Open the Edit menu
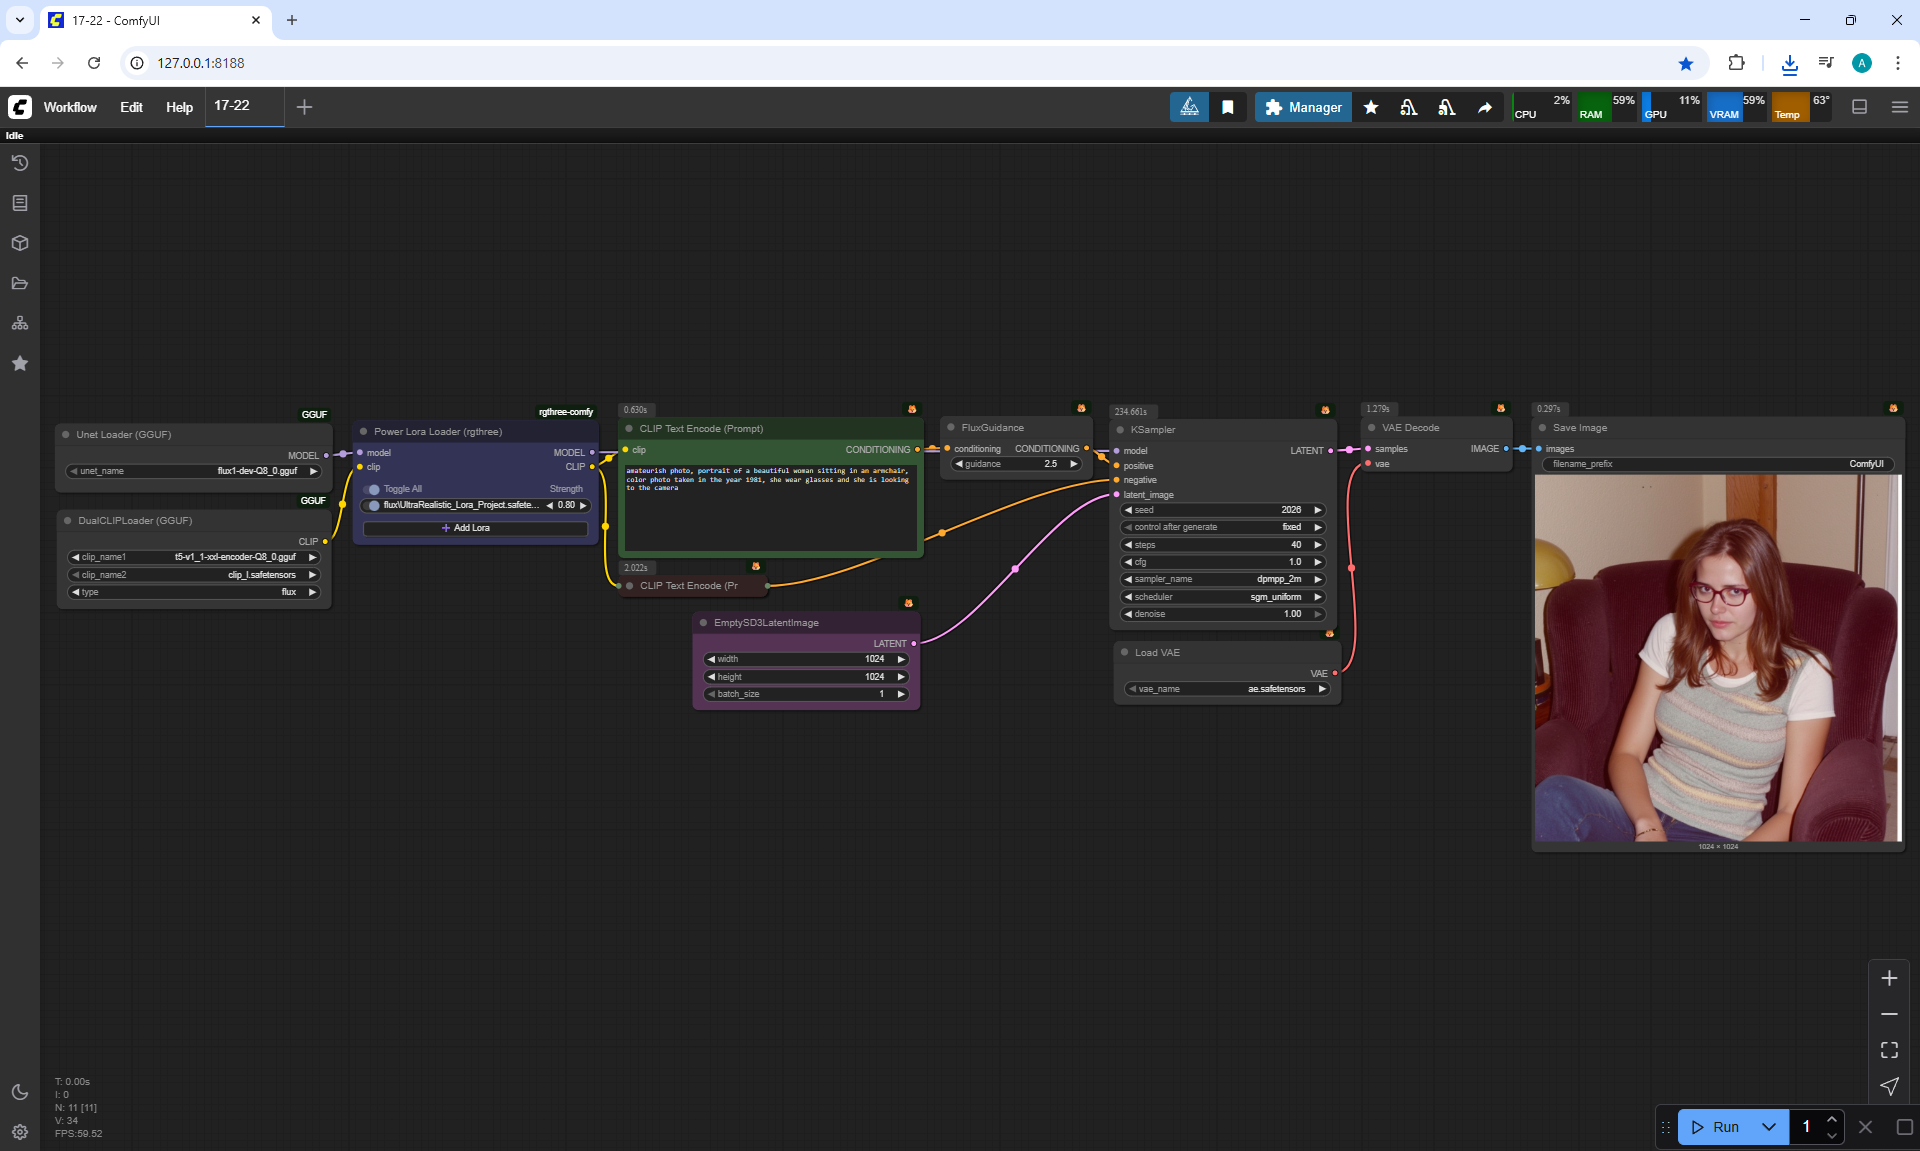The width and height of the screenshot is (1920, 1151). pos(131,107)
